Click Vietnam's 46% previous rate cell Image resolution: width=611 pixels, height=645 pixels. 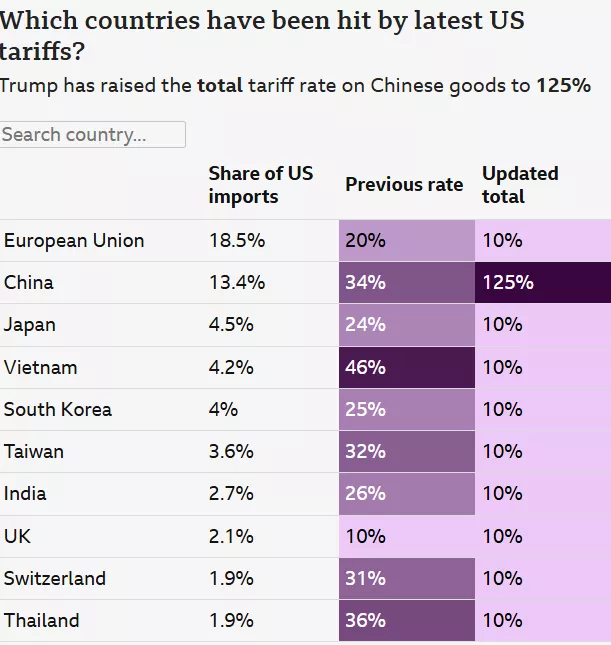[x=407, y=367]
